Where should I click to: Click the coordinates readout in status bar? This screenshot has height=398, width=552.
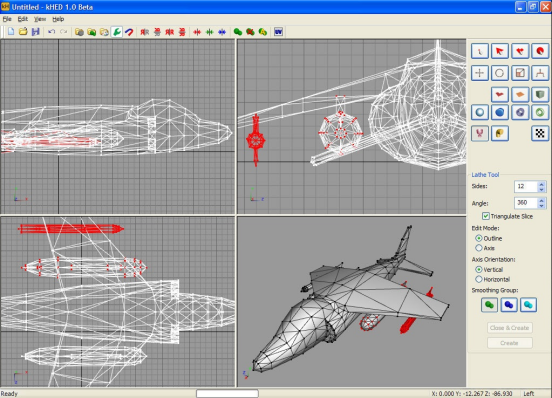472,393
